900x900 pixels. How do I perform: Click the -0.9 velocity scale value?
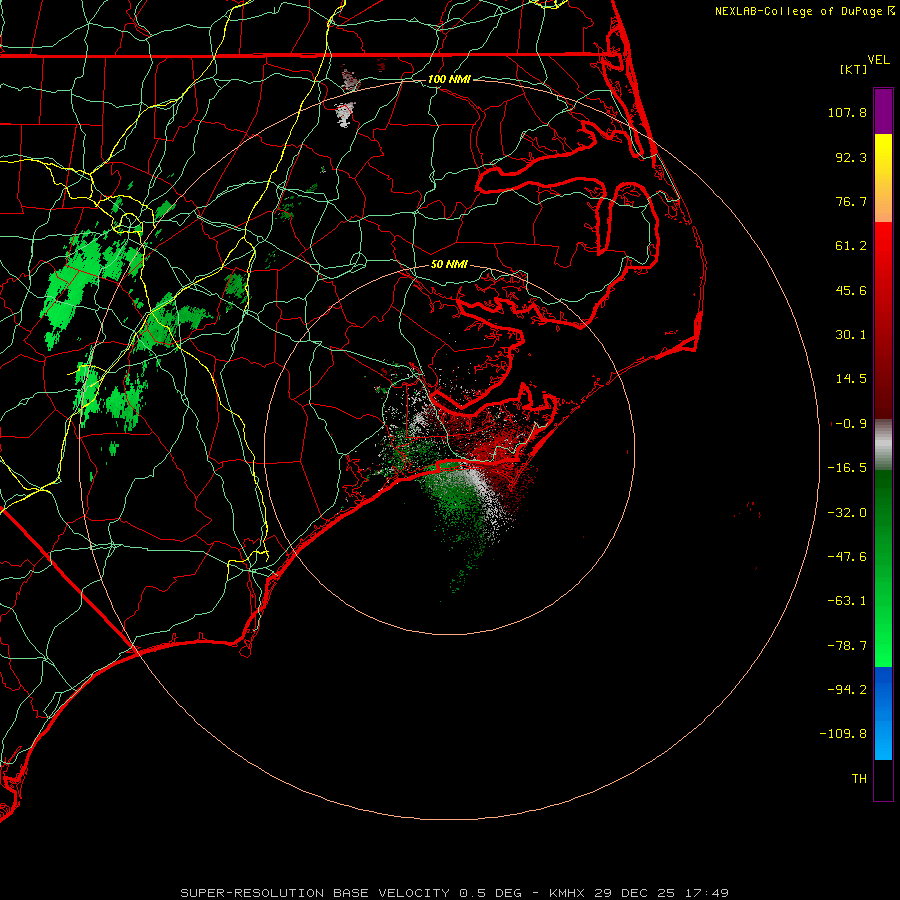click(851, 424)
